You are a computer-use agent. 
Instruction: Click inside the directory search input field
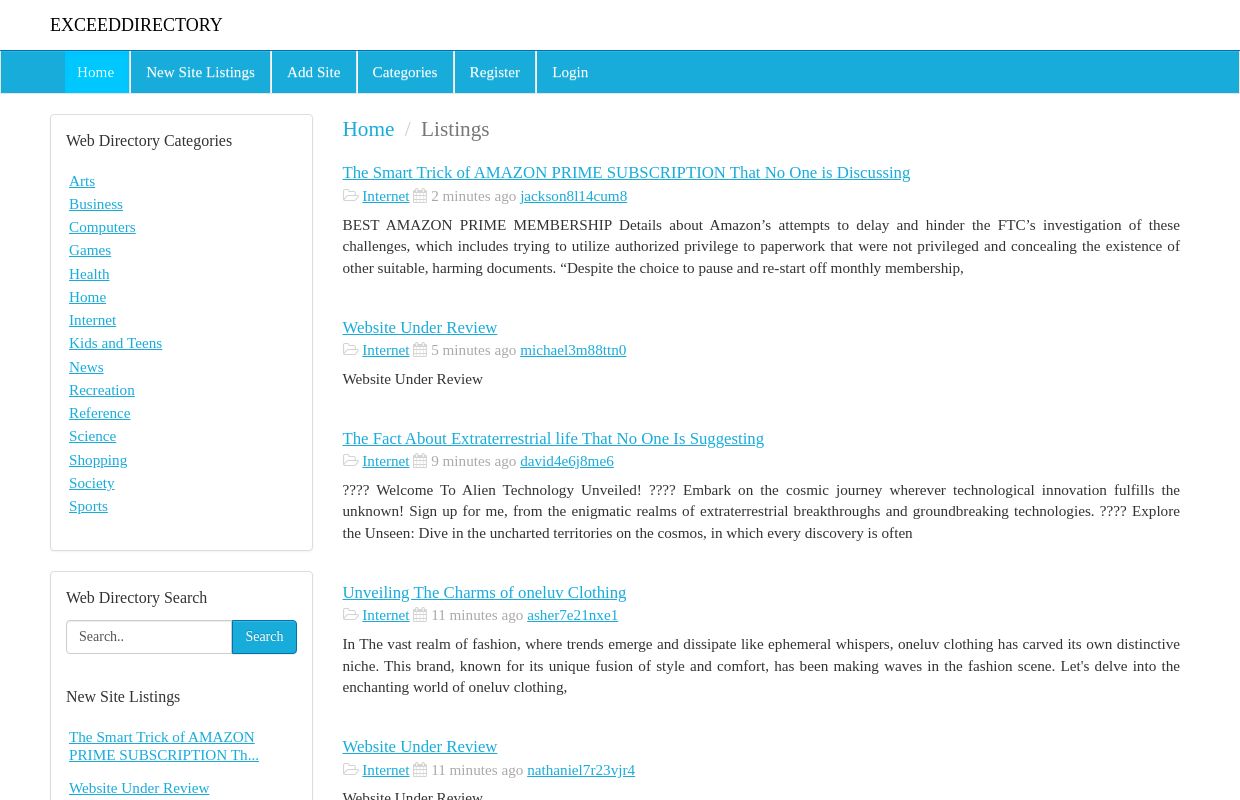click(148, 637)
